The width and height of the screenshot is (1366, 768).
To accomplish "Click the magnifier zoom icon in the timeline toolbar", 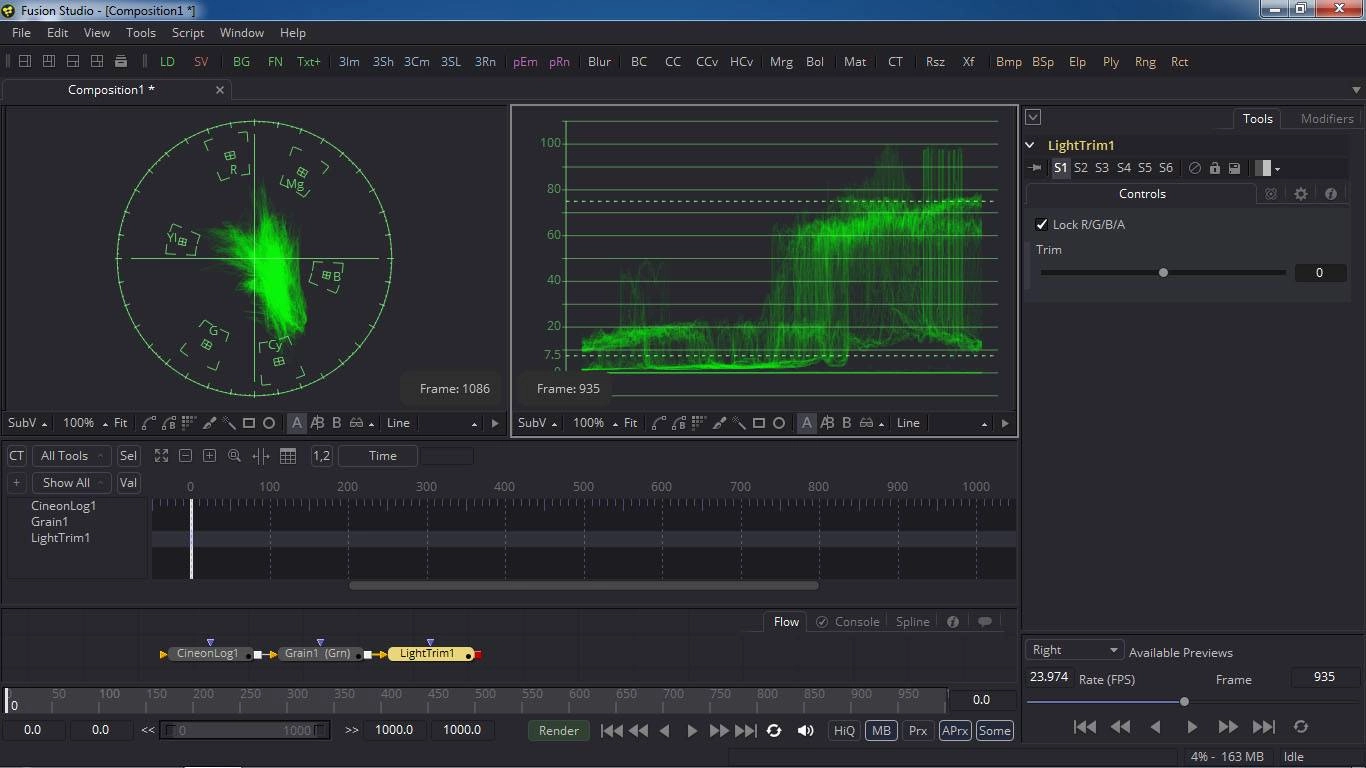I will [x=234, y=456].
